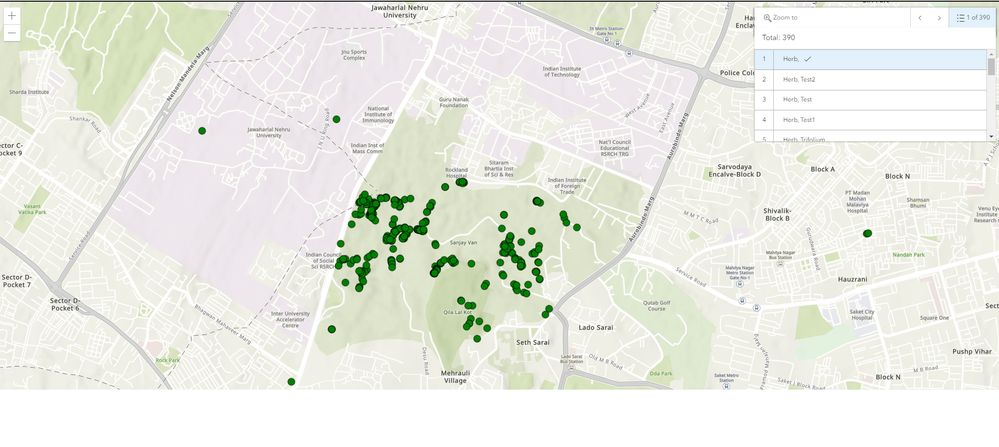Go to next feature with right chevron
The height and width of the screenshot is (447, 999).
[938, 18]
